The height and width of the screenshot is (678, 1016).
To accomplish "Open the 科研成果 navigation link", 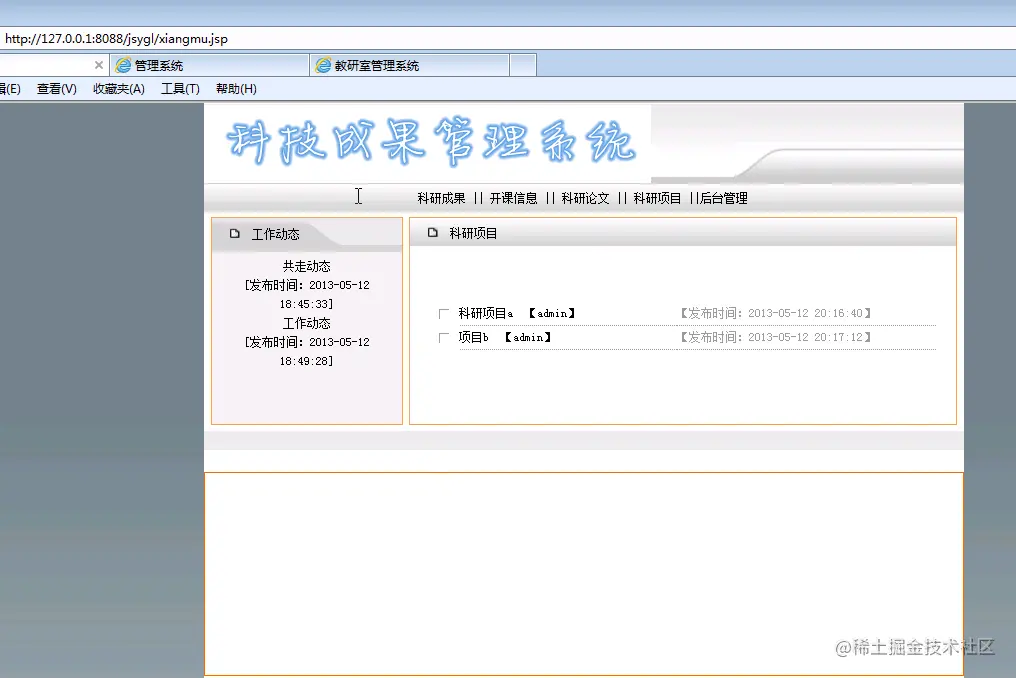I will pos(439,198).
